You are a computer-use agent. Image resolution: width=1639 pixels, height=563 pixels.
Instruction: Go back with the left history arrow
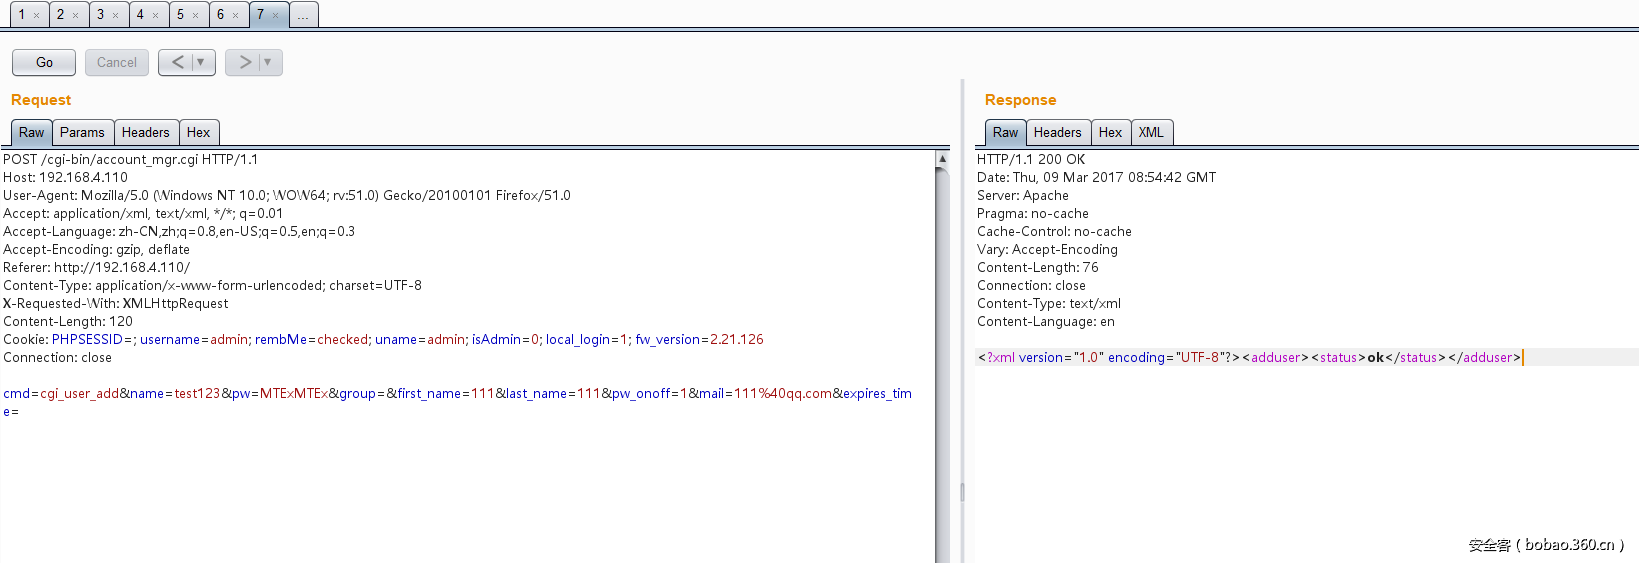177,62
